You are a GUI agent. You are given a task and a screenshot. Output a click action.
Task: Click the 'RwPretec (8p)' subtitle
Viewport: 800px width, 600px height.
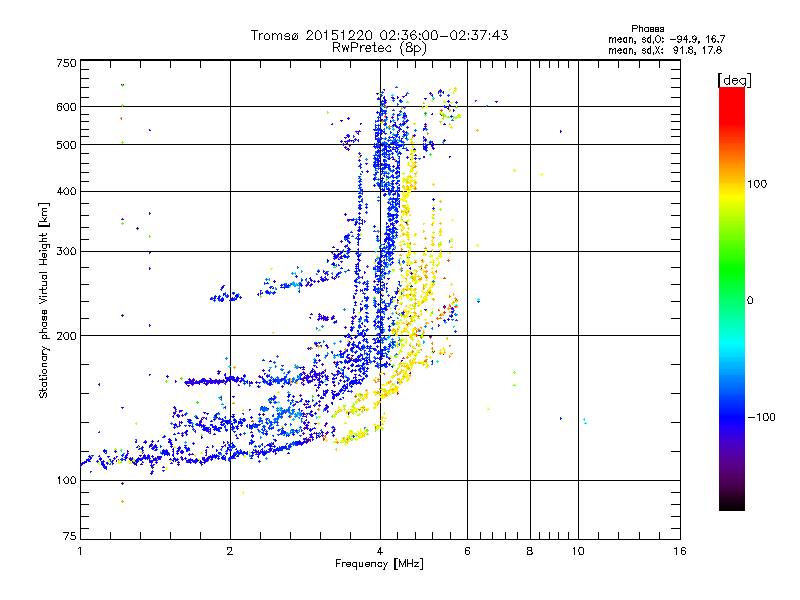(x=379, y=48)
